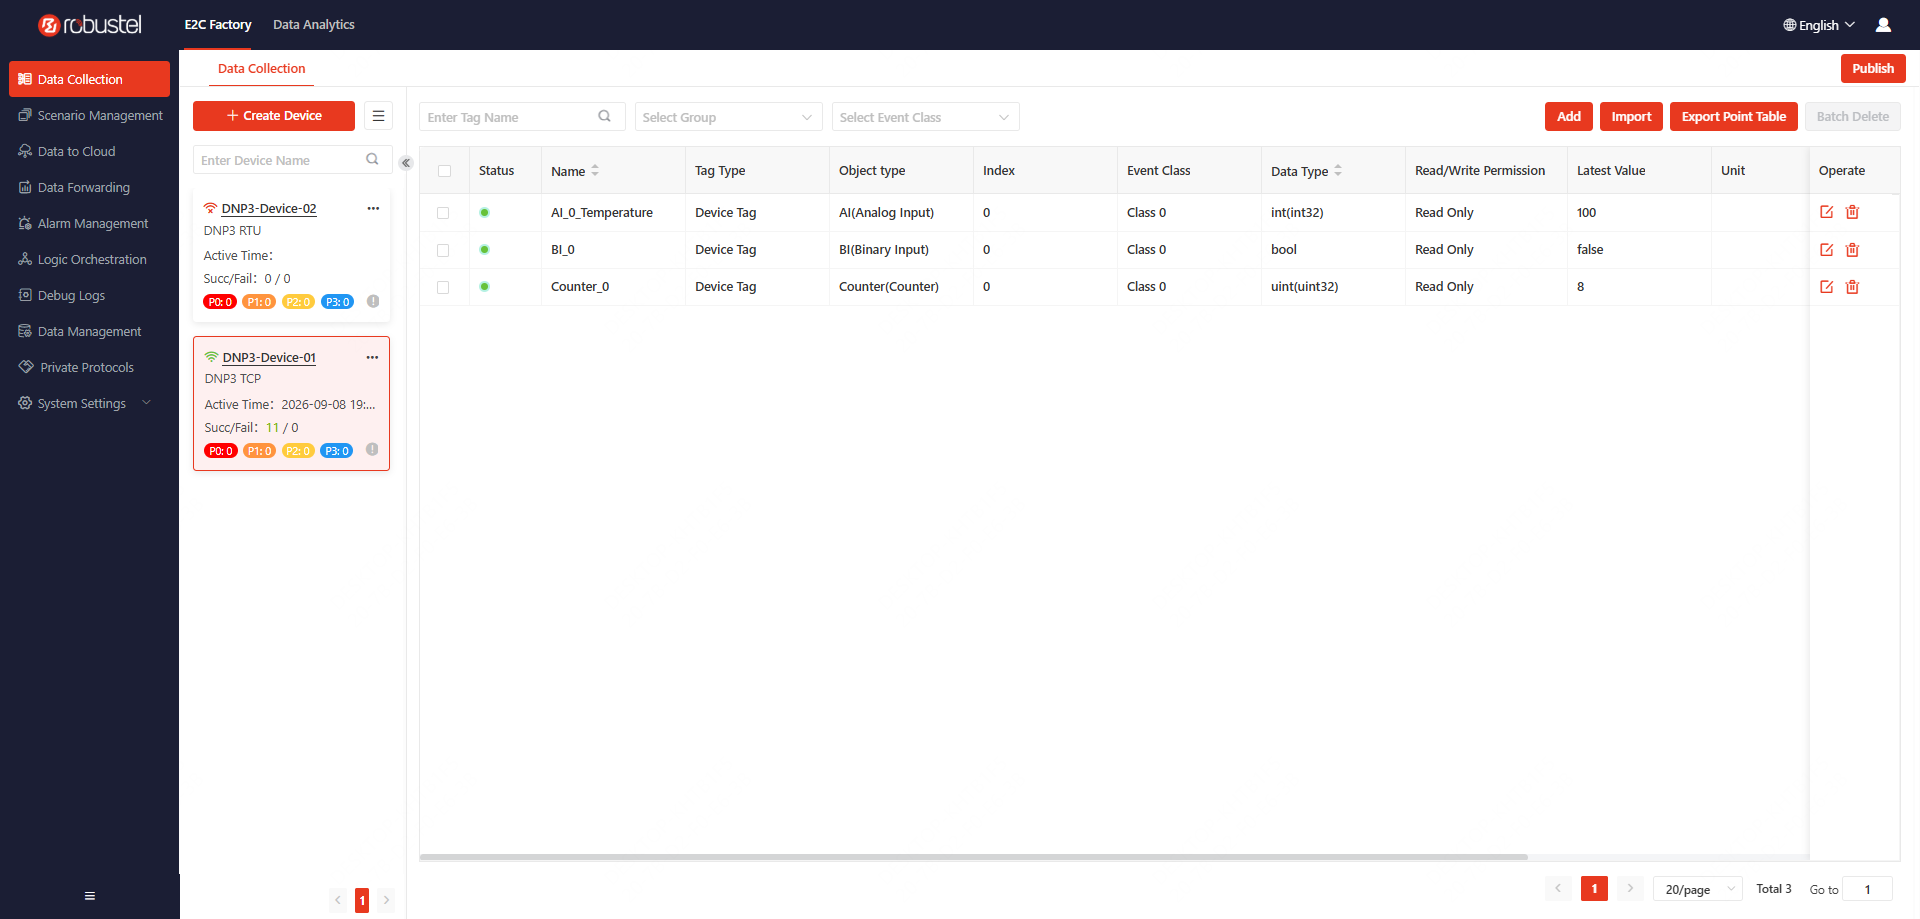This screenshot has width=1920, height=919.
Task: Click the tag name search icon
Action: (x=605, y=116)
